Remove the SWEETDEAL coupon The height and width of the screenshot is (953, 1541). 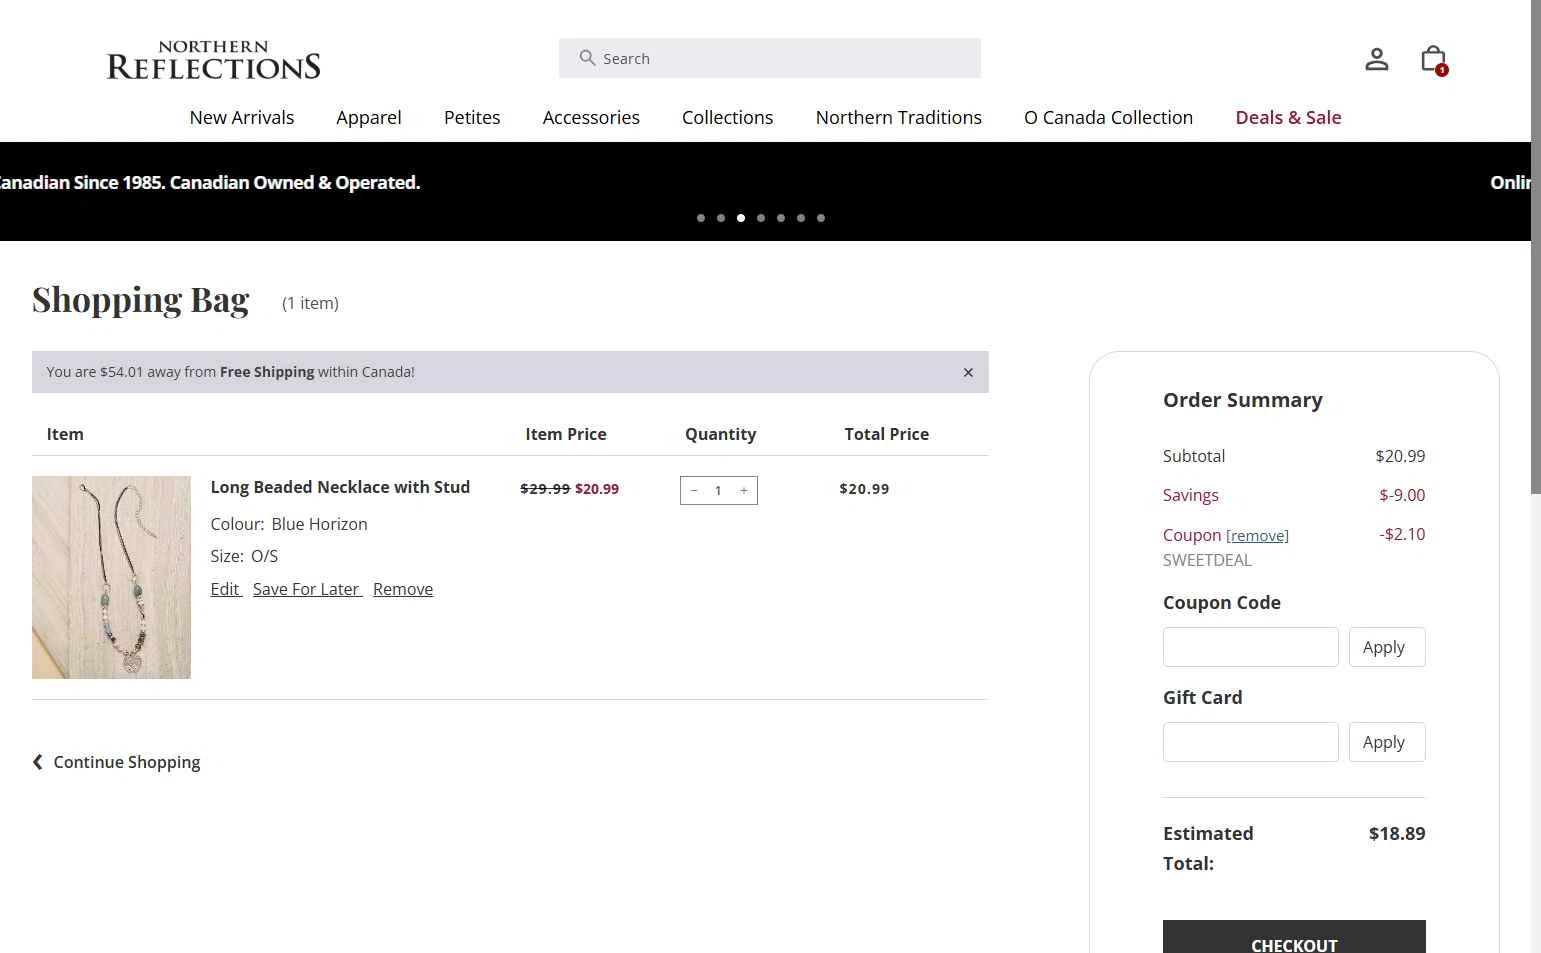pyautogui.click(x=1257, y=536)
